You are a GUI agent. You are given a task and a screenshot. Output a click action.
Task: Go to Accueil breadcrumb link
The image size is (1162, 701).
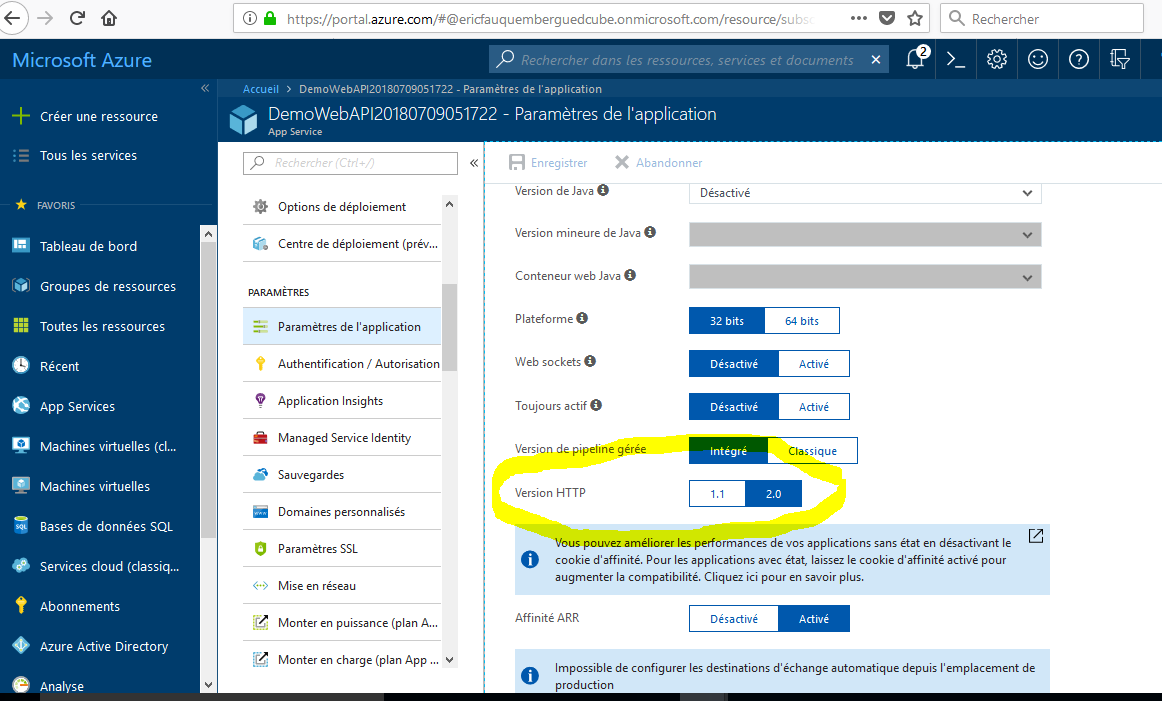pyautogui.click(x=261, y=89)
